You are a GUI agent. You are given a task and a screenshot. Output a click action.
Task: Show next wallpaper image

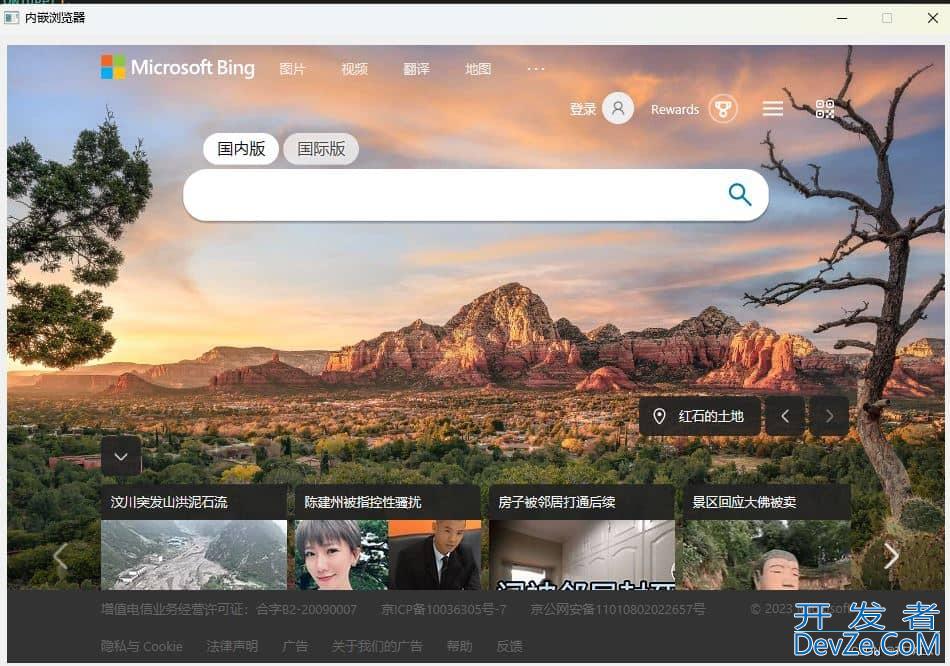[x=829, y=416]
